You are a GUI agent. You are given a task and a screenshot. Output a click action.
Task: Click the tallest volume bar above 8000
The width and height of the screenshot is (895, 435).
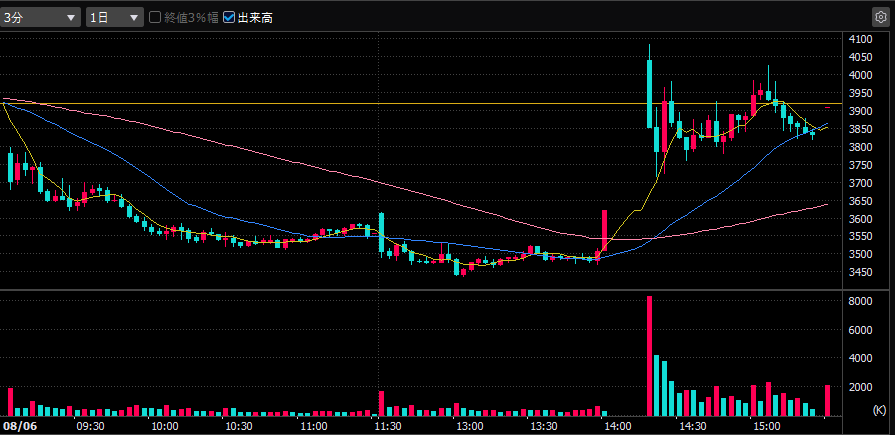650,356
